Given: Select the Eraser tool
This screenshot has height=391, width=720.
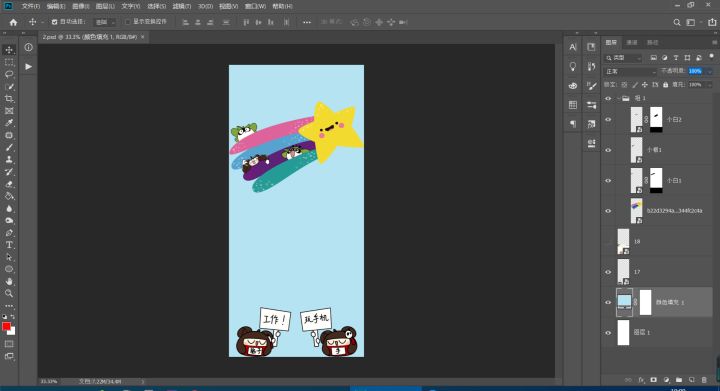Looking at the screenshot, I should (9, 184).
